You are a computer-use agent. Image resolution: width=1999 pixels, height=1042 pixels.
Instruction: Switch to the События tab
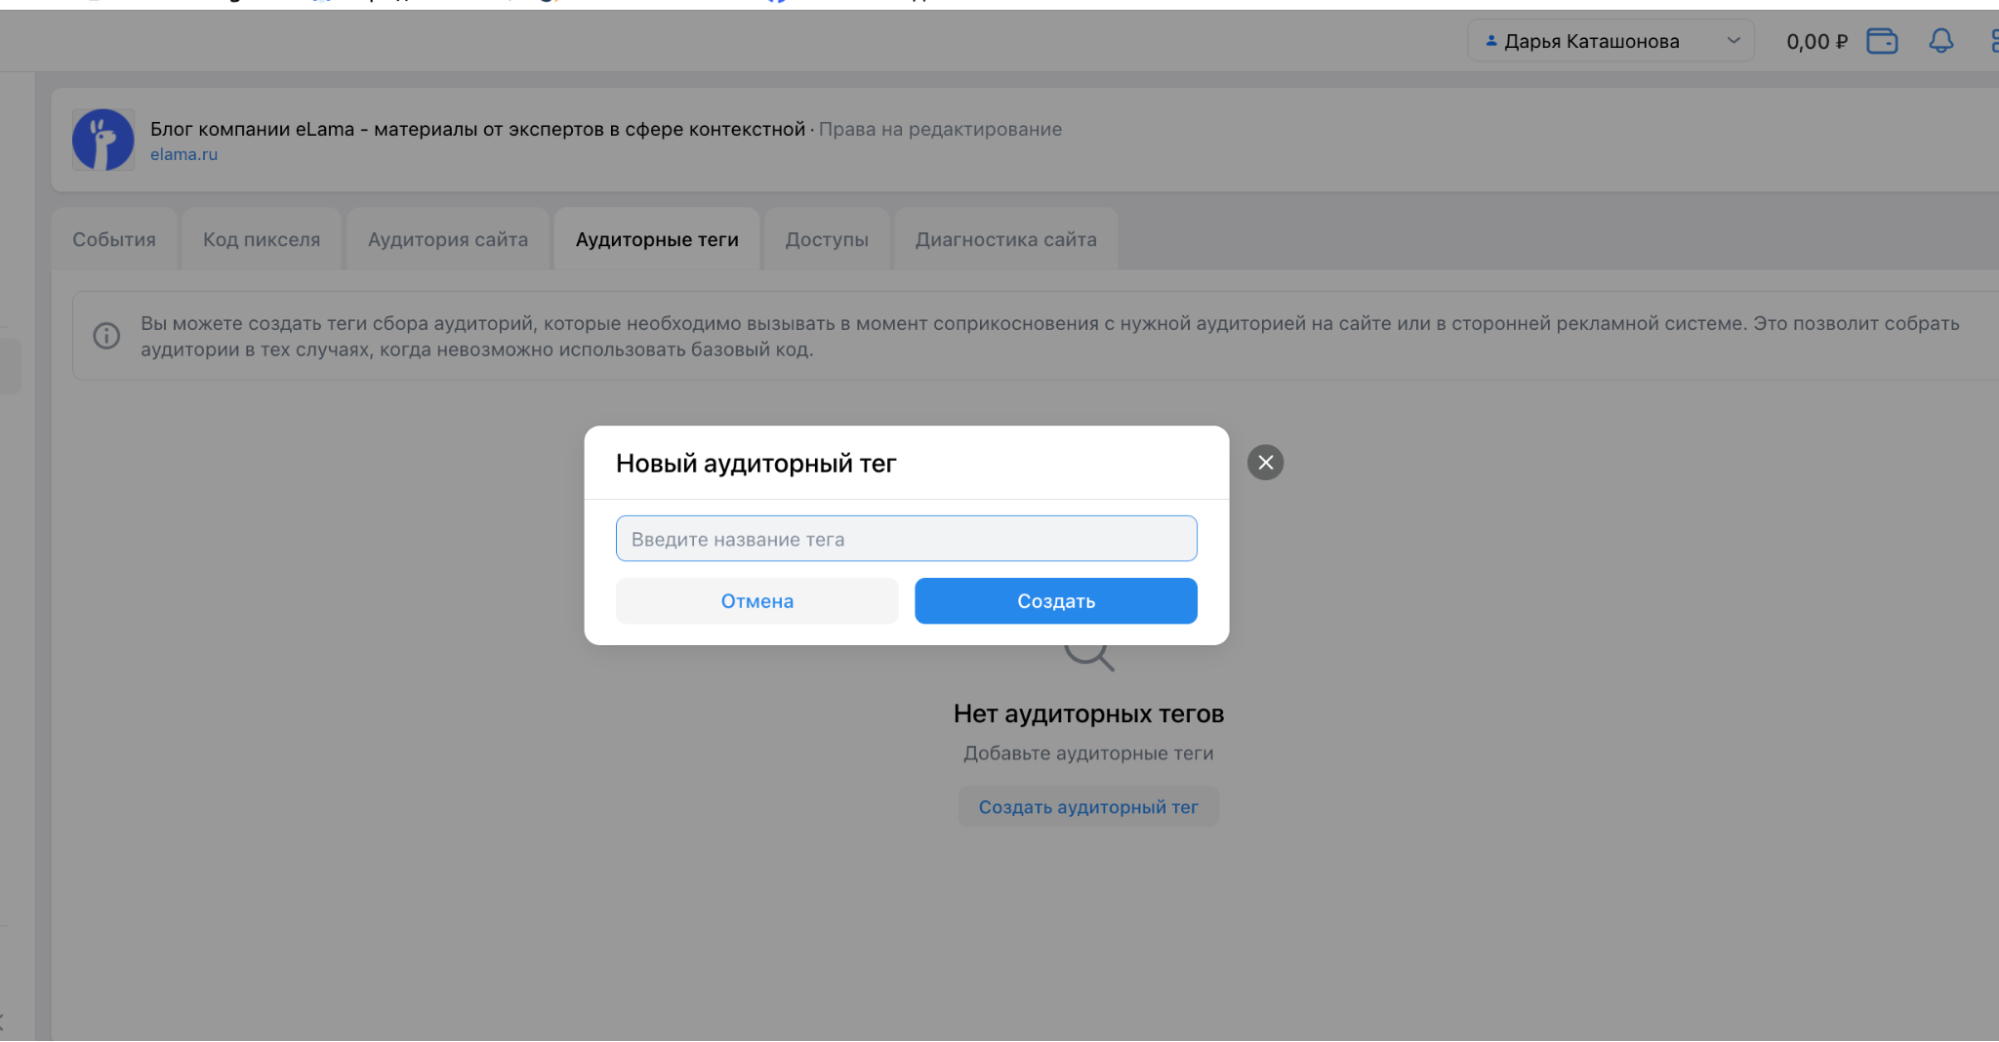click(114, 240)
